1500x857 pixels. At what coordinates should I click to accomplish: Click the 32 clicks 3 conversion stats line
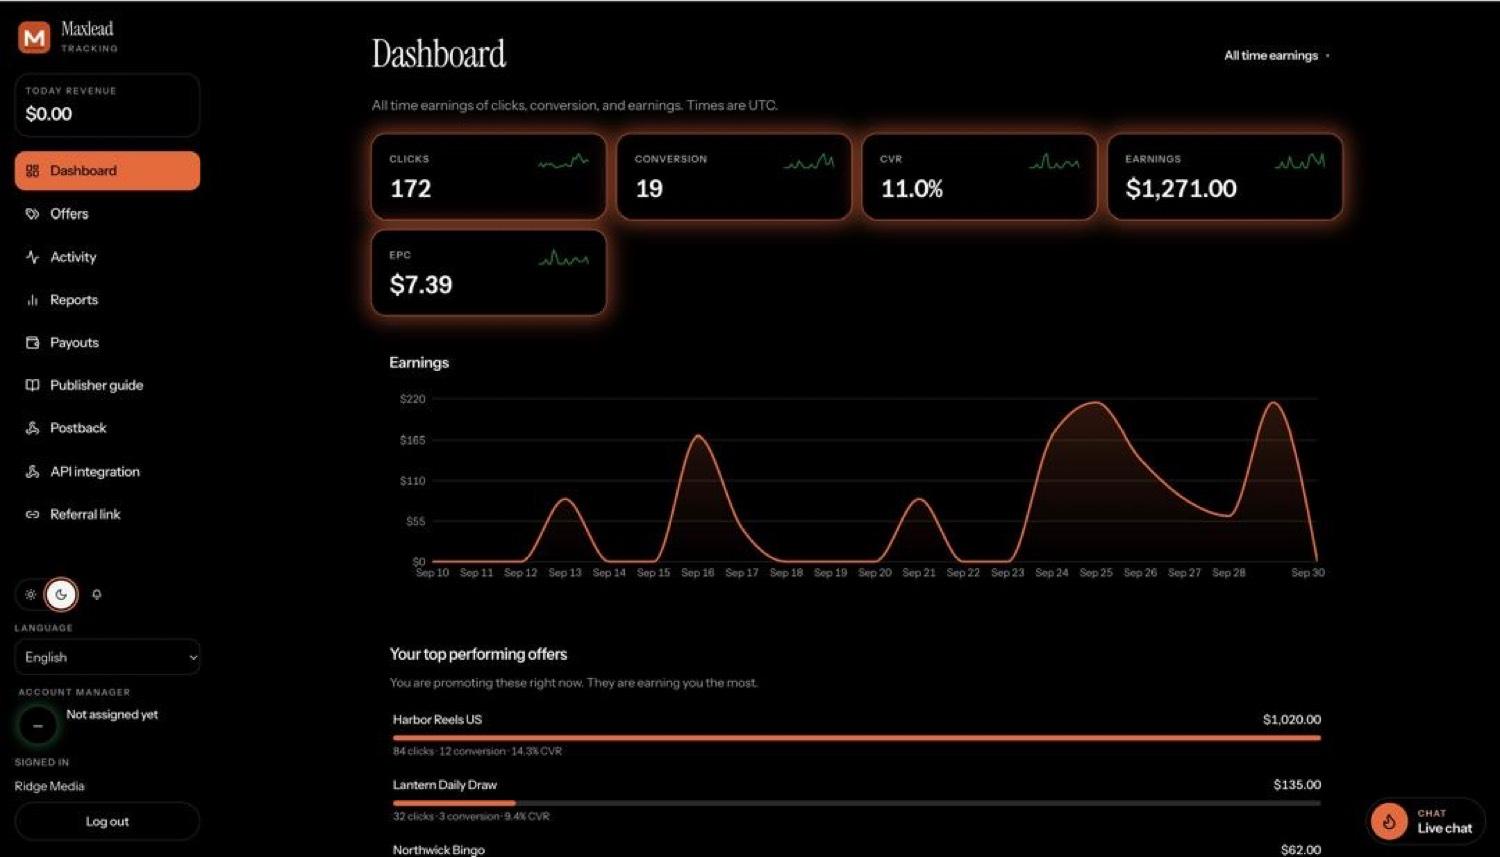click(x=471, y=816)
